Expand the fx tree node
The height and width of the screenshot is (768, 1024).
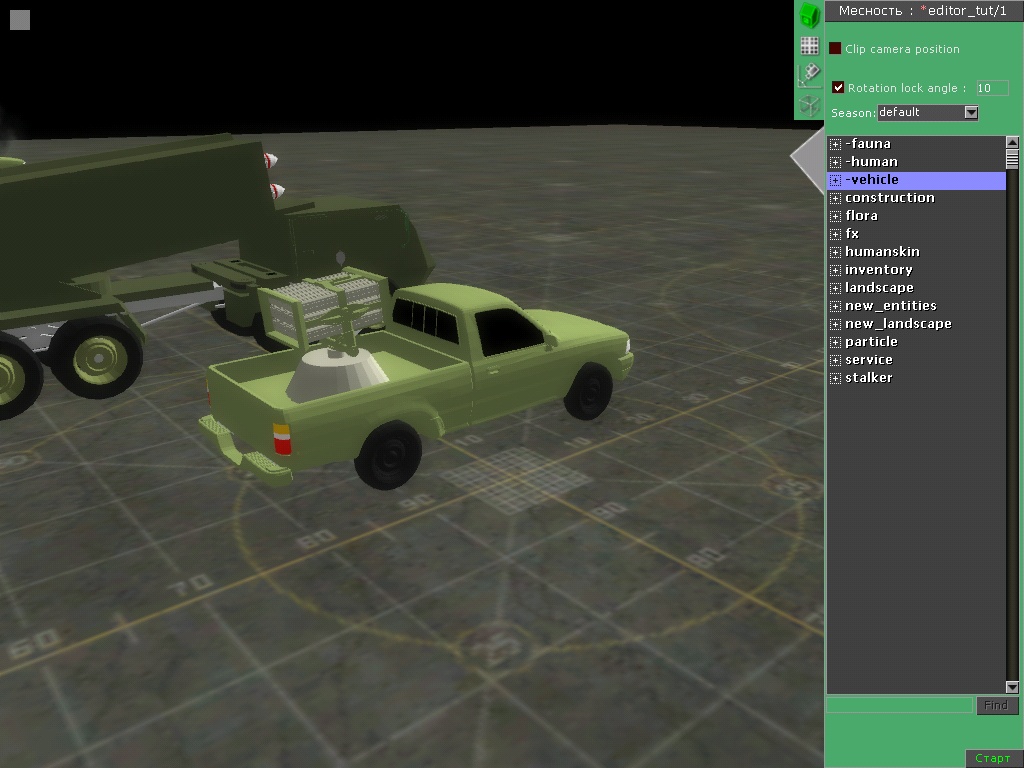point(835,234)
